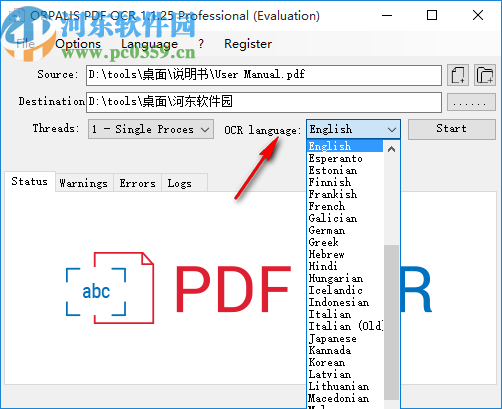The height and width of the screenshot is (409, 502).
Task: Select Esperanto in the language list
Action: coord(345,158)
